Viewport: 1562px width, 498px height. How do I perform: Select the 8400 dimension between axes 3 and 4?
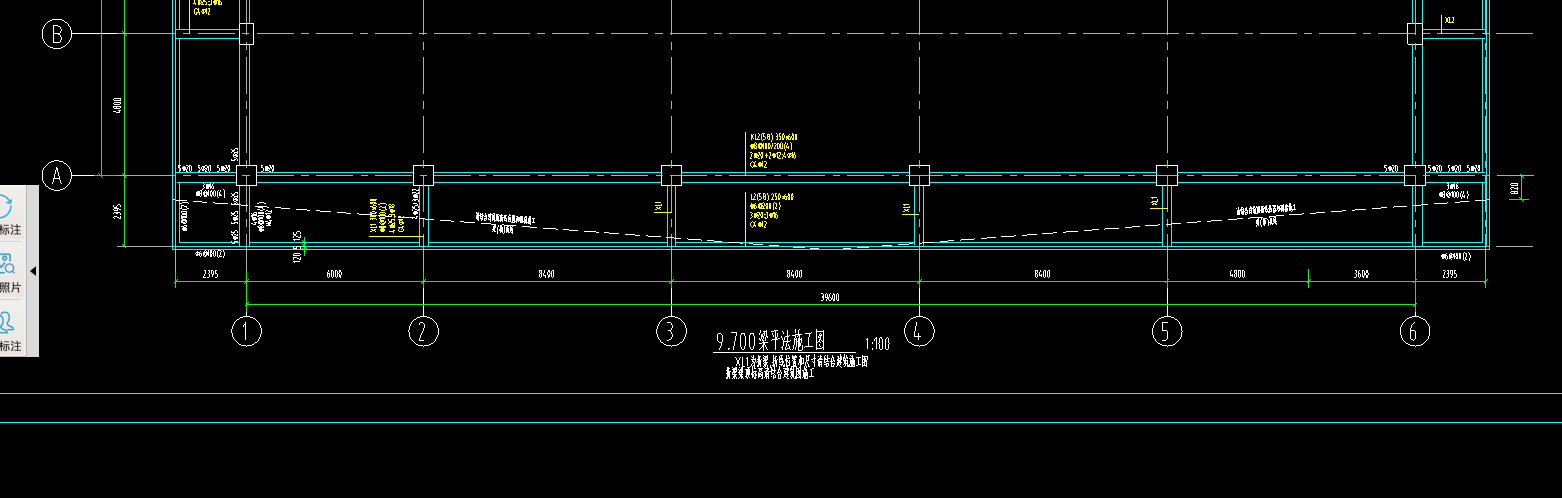click(x=795, y=273)
